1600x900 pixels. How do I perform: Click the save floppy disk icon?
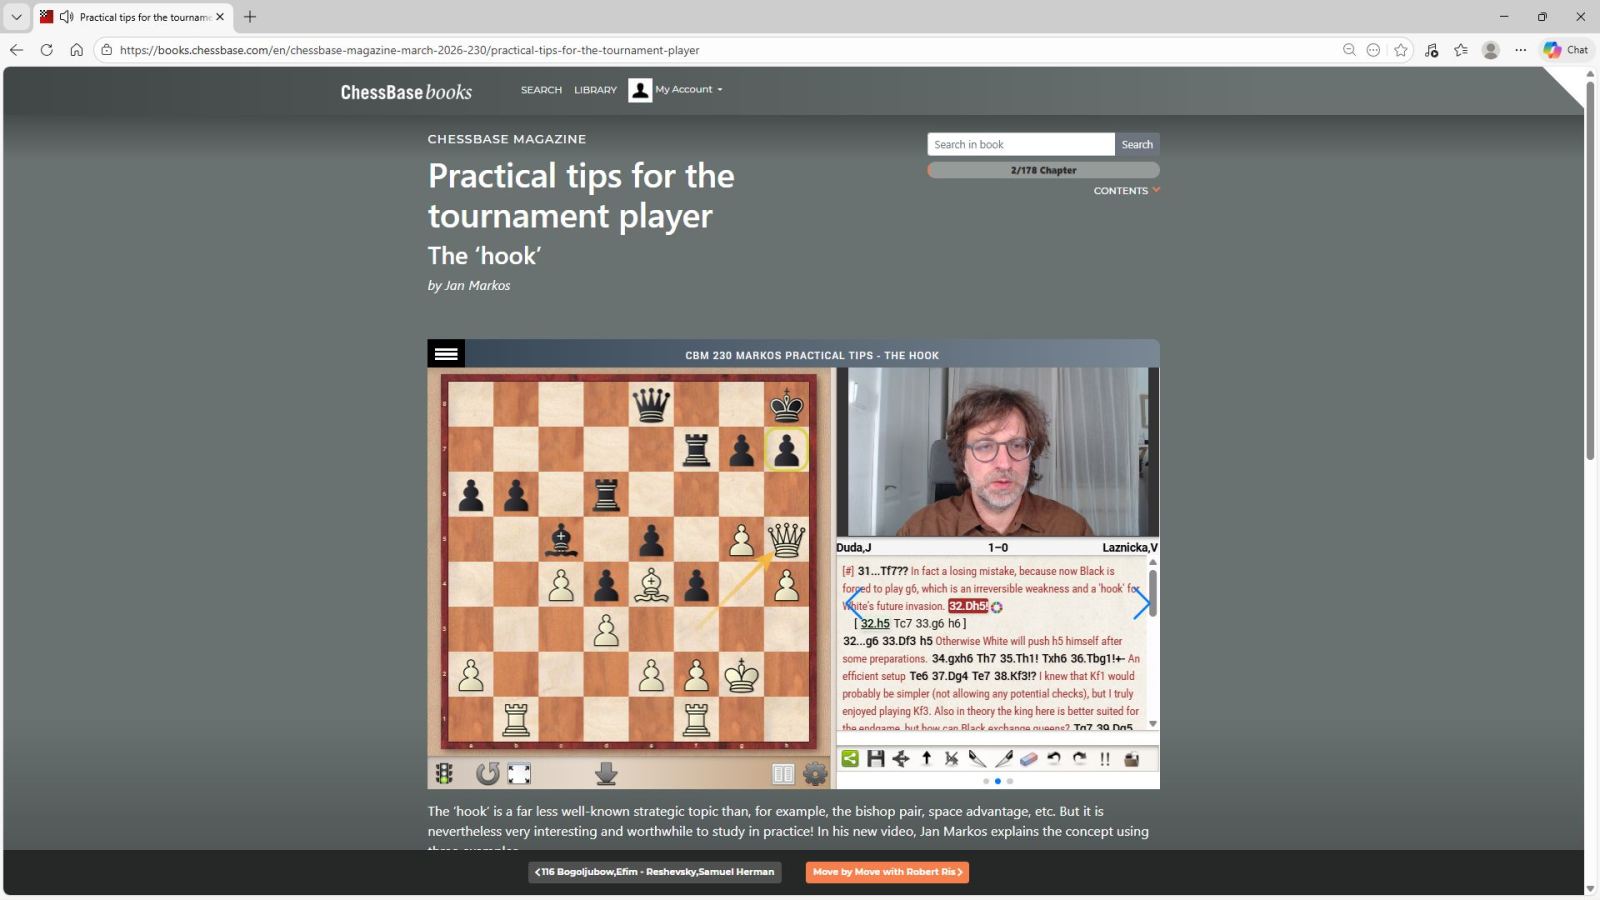pyautogui.click(x=876, y=759)
